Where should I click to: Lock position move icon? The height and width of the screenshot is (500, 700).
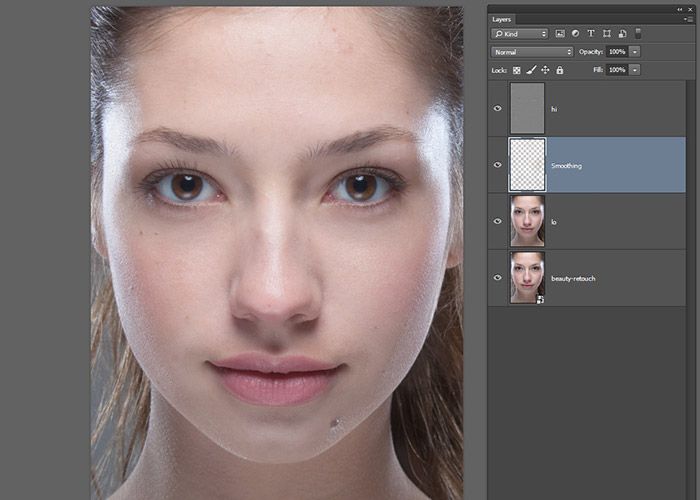(545, 70)
